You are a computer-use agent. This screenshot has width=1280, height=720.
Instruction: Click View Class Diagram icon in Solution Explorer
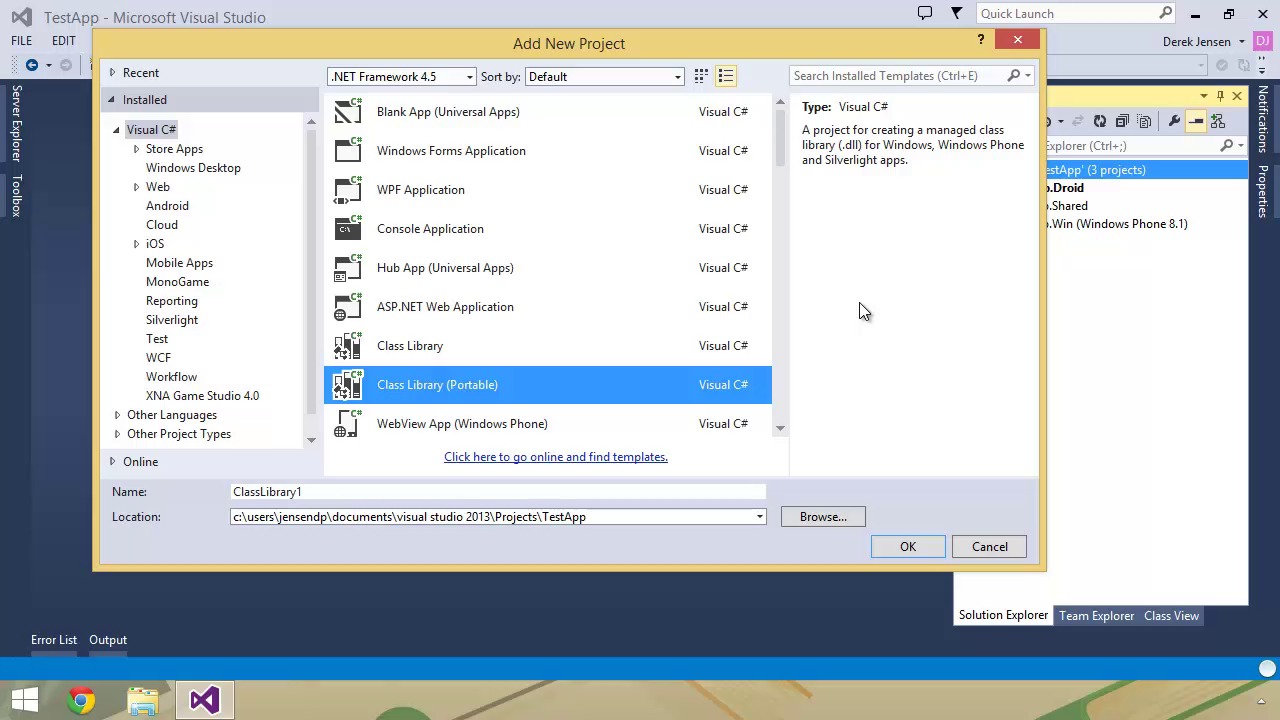click(1218, 121)
